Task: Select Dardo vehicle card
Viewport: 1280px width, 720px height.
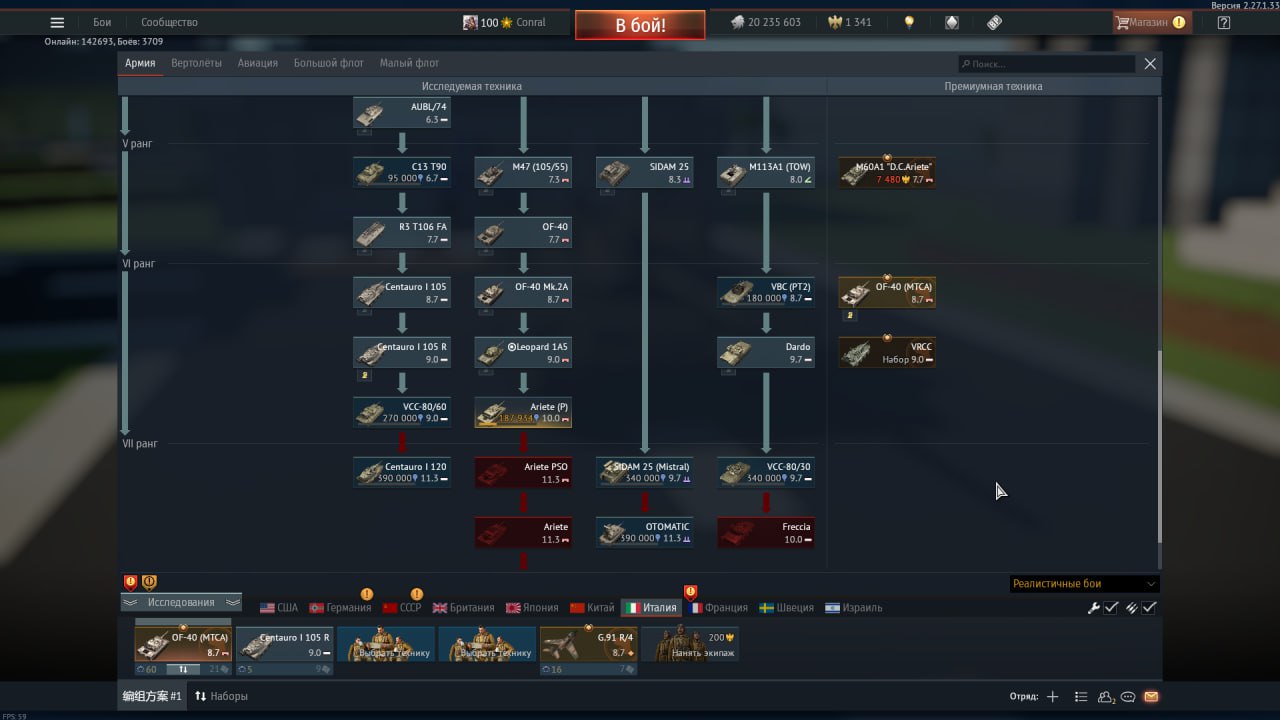Action: point(766,353)
